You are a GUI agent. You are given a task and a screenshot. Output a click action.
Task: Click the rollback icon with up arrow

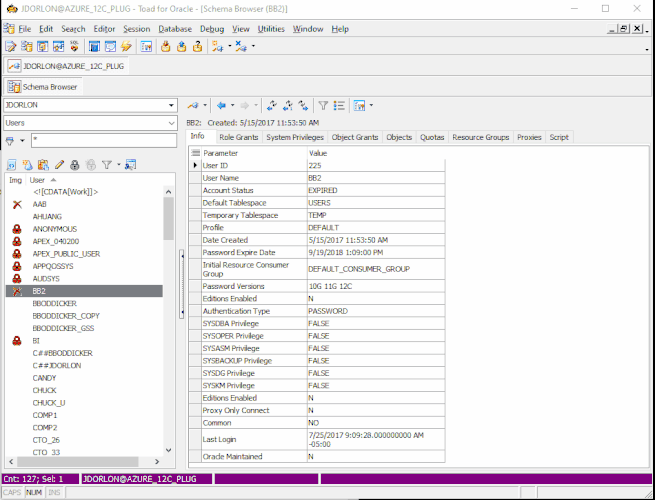(x=182, y=46)
